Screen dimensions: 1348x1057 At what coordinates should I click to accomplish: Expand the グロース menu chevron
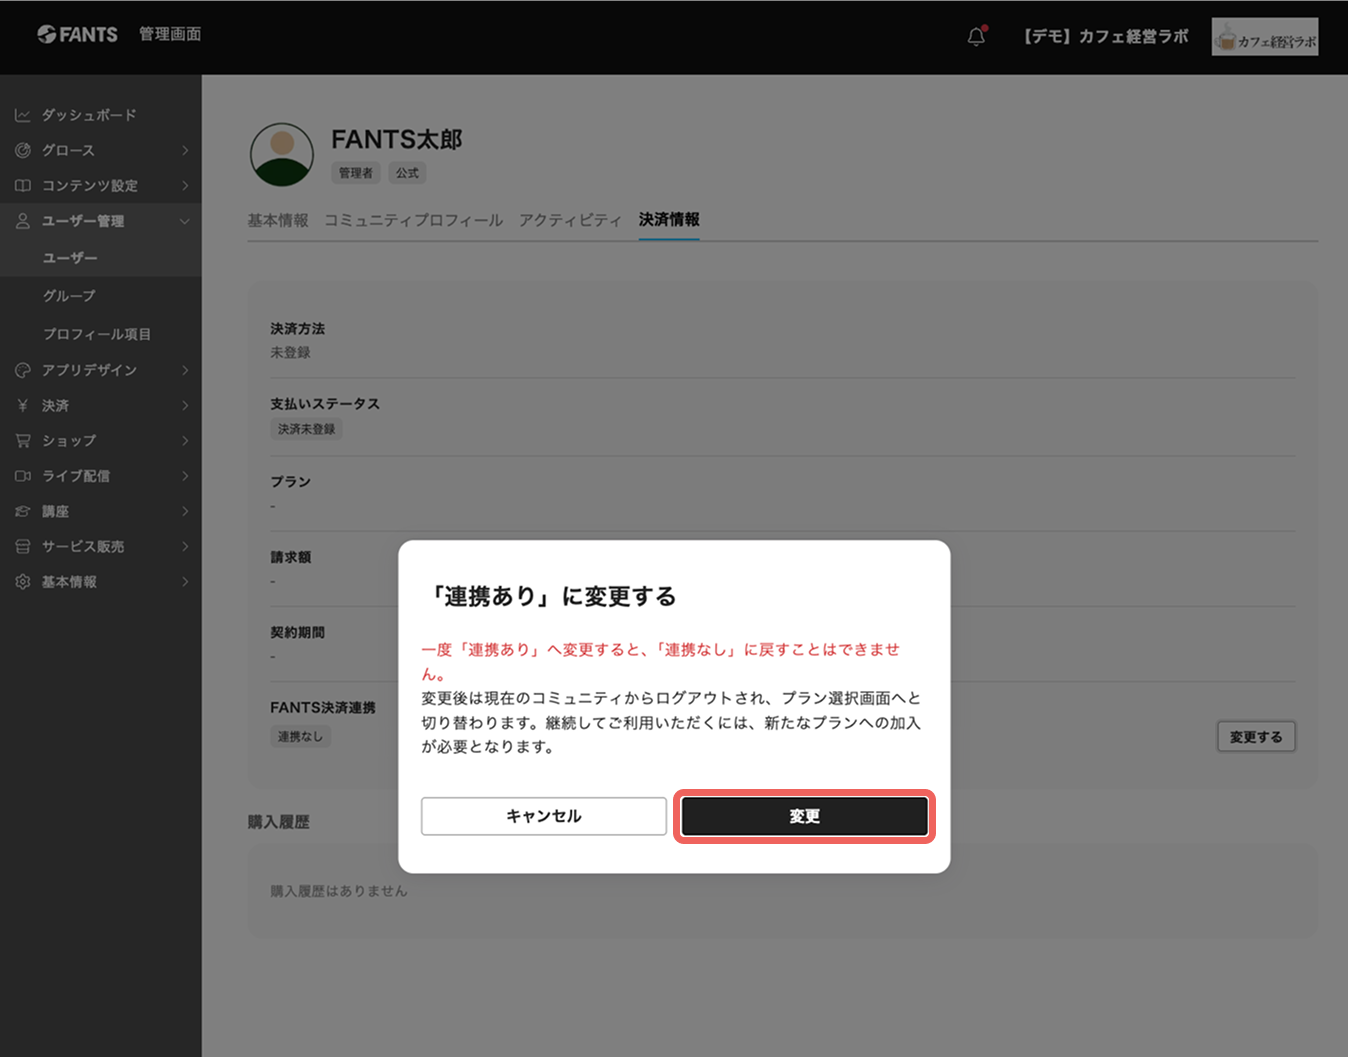pyautogui.click(x=185, y=150)
